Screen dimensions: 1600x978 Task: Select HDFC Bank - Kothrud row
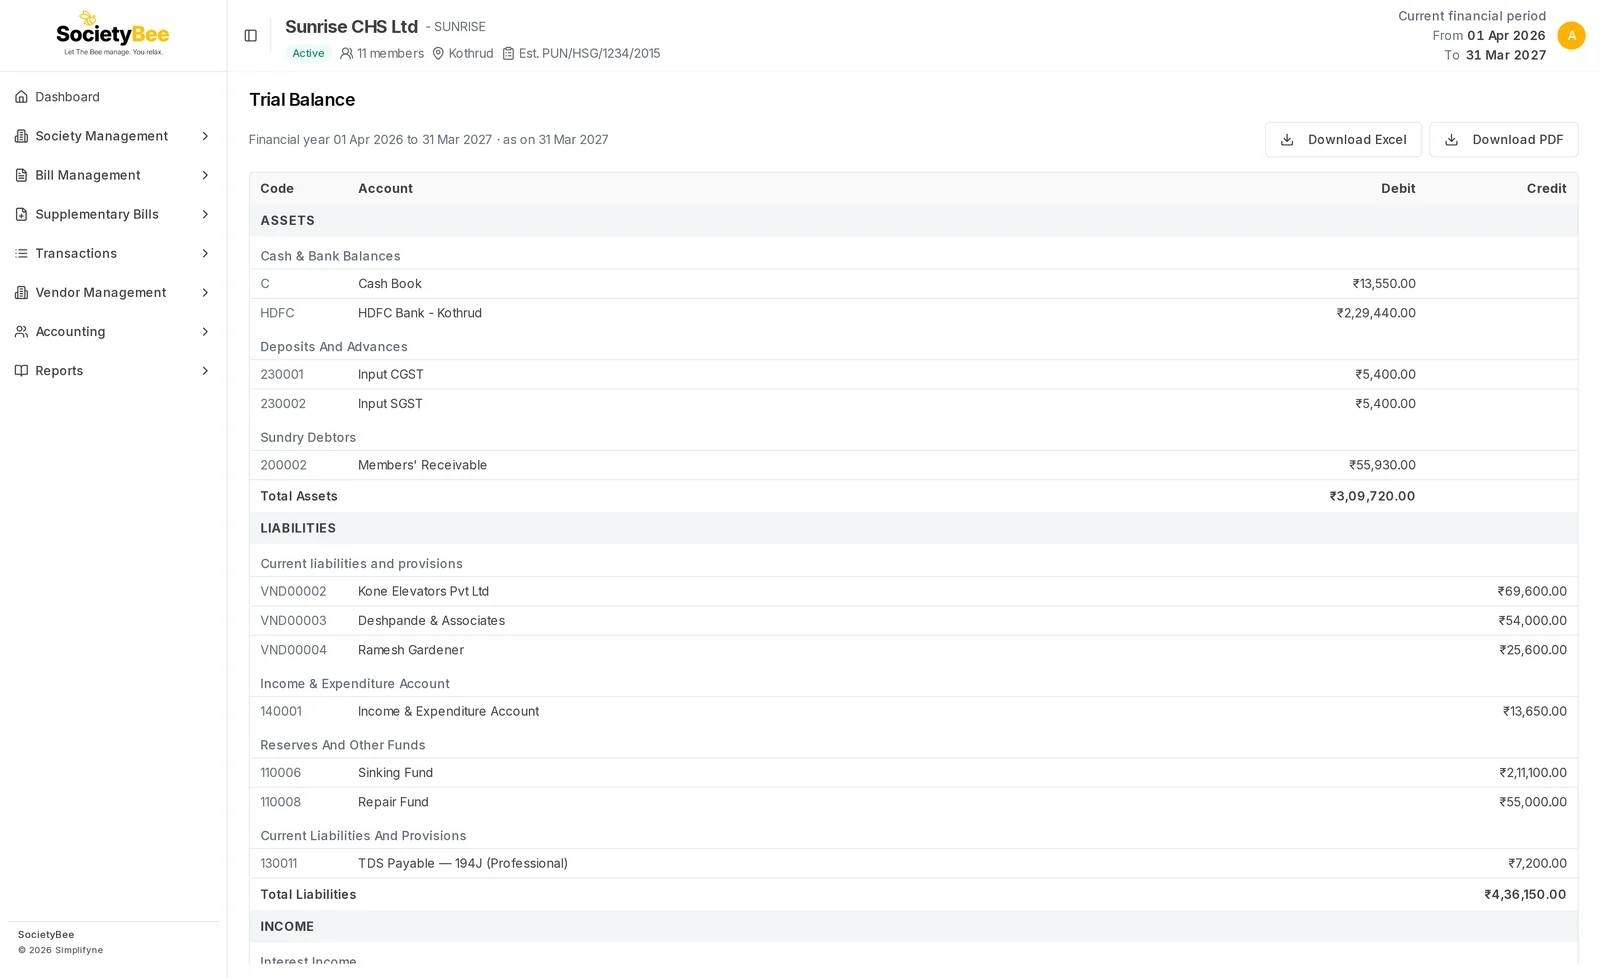point(913,313)
